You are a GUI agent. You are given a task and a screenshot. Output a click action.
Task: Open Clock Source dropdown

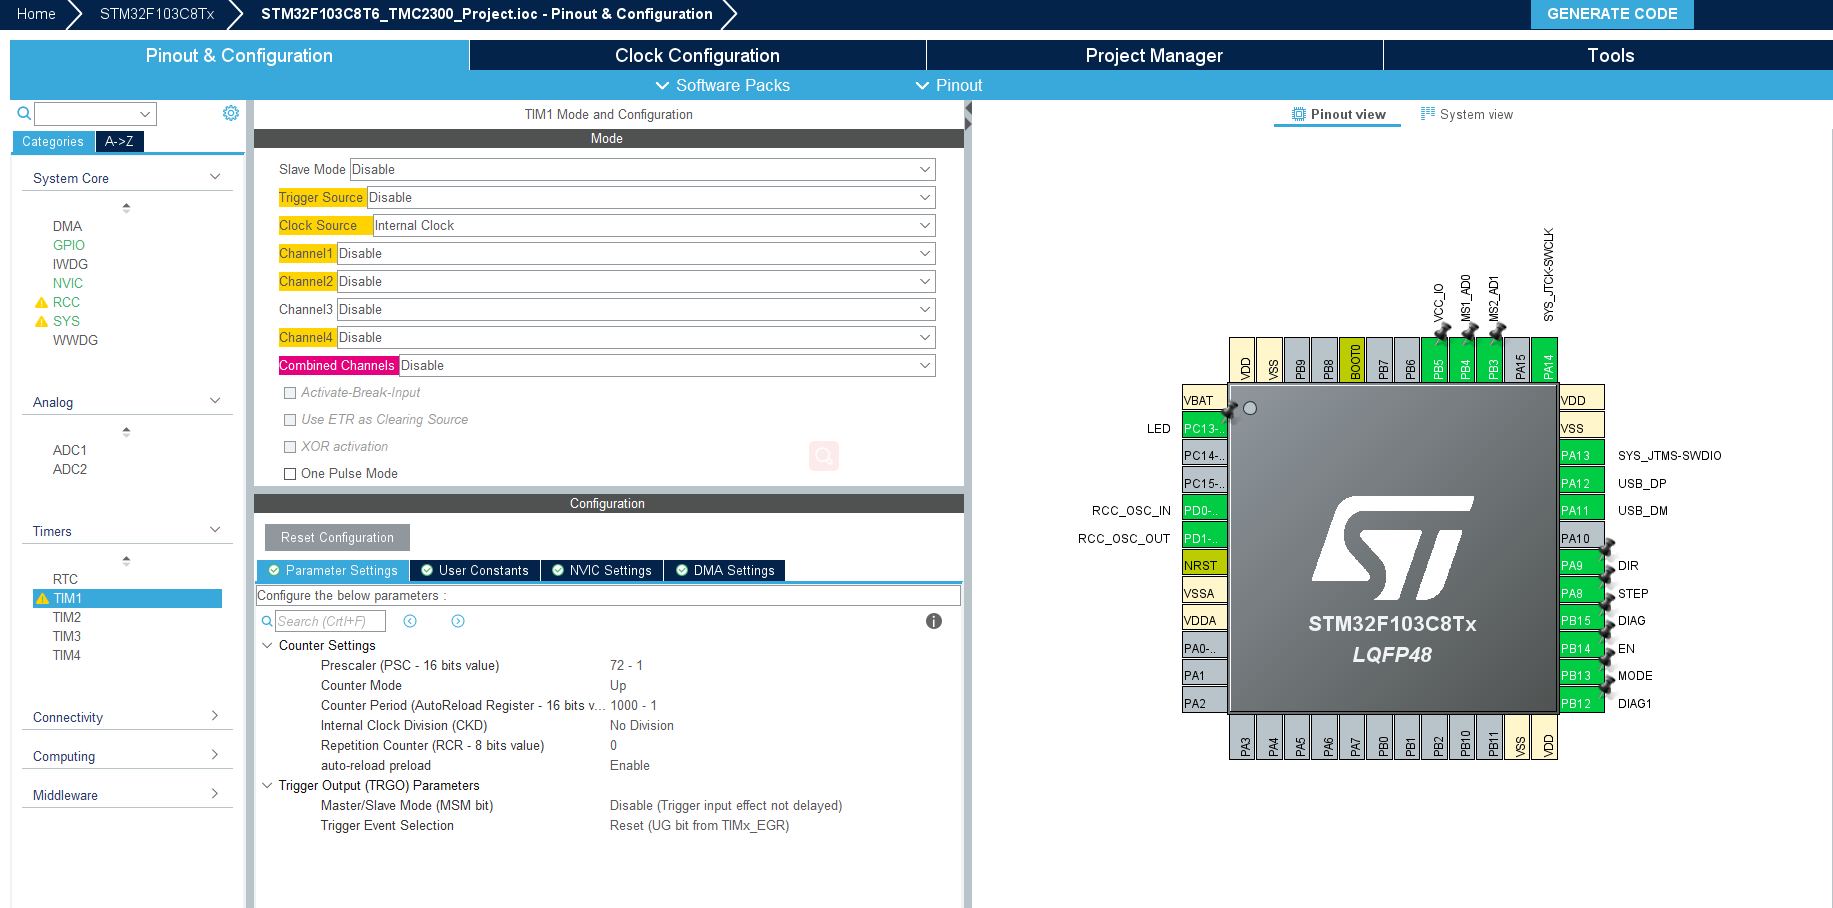point(654,226)
